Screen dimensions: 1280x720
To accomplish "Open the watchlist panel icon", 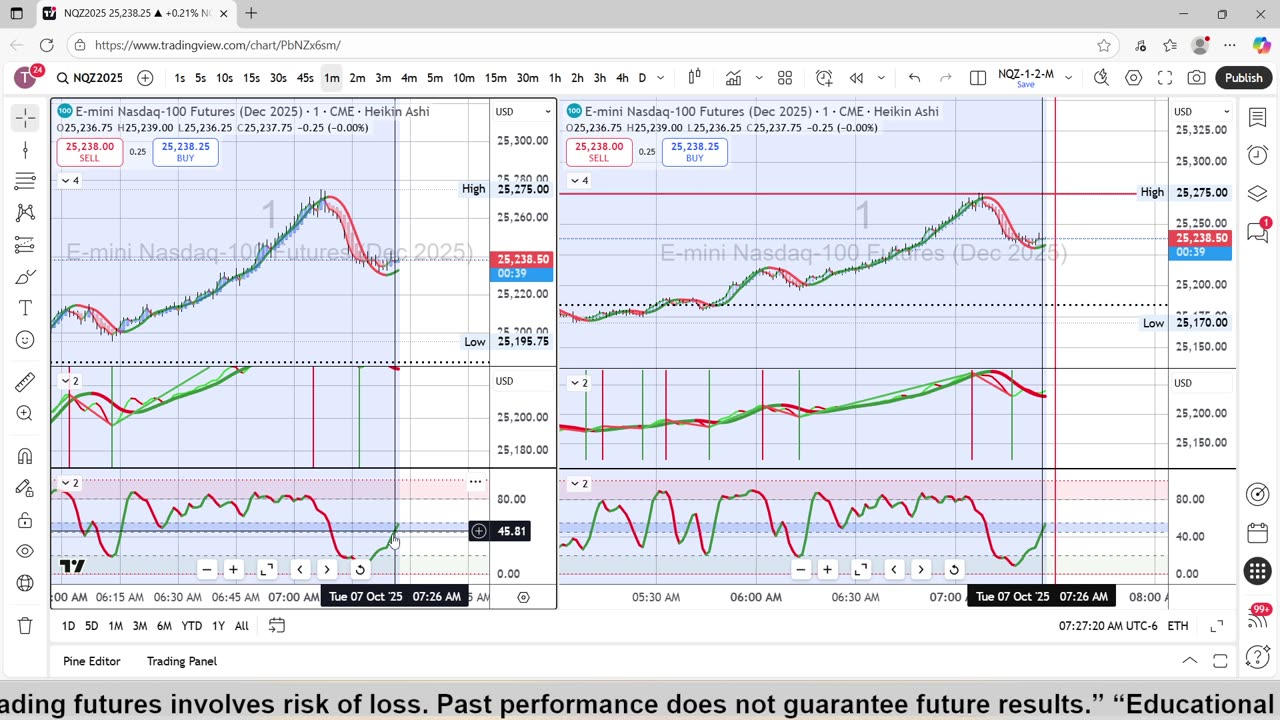I will tap(1258, 118).
